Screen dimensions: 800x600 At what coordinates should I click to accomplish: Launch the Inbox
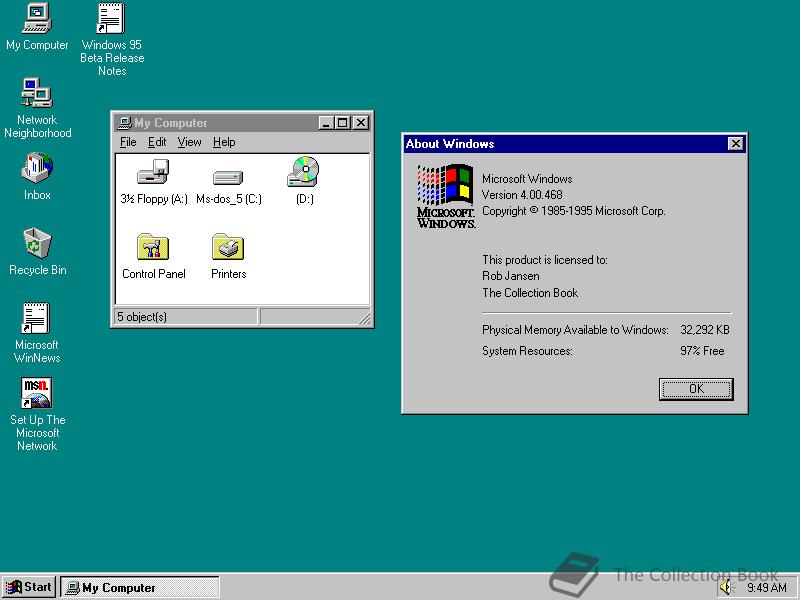[x=36, y=167]
